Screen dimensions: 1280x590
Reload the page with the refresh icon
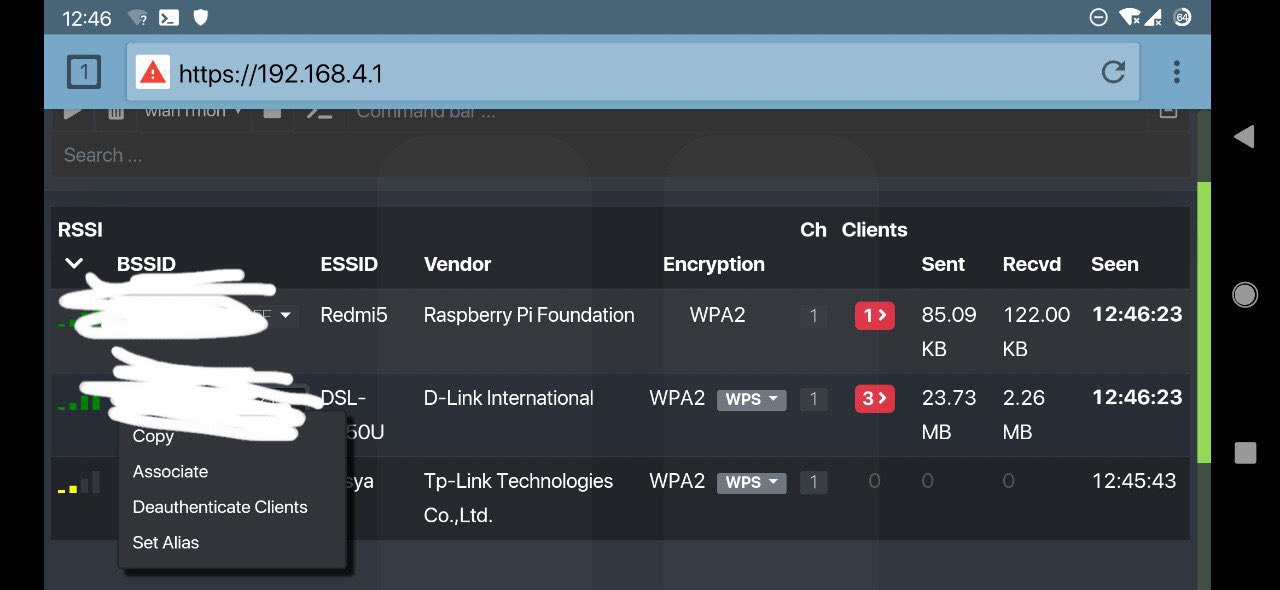(x=1113, y=72)
